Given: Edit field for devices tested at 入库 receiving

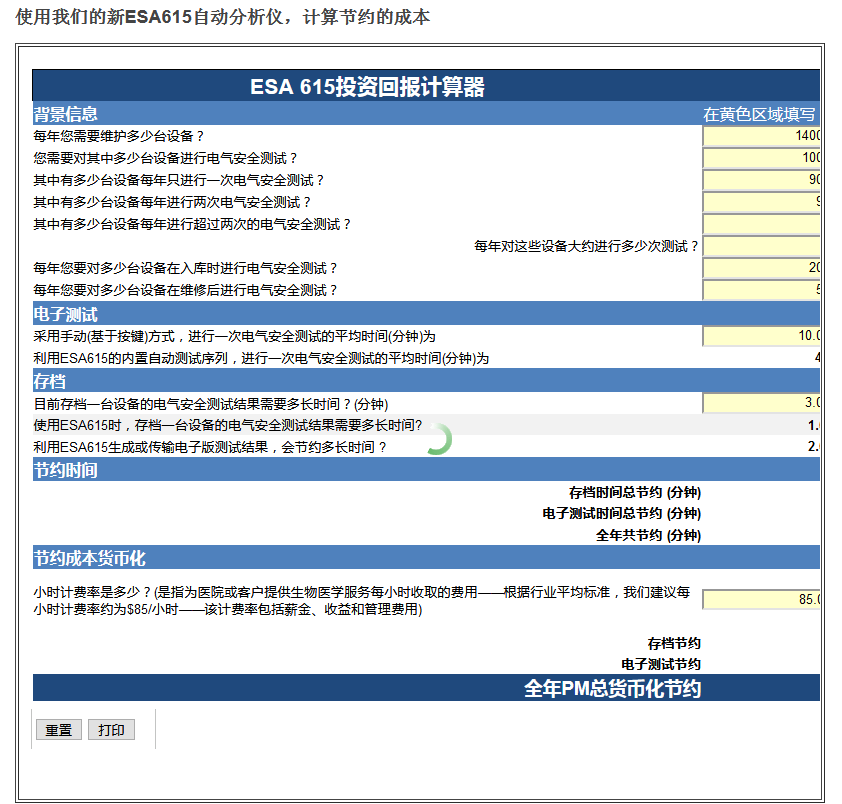Looking at the screenshot, I should coord(761,267).
